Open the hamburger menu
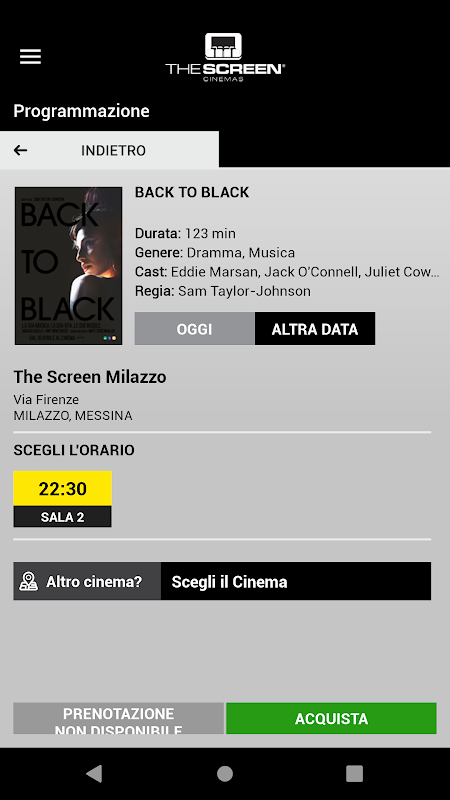This screenshot has height=800, width=450. tap(30, 57)
